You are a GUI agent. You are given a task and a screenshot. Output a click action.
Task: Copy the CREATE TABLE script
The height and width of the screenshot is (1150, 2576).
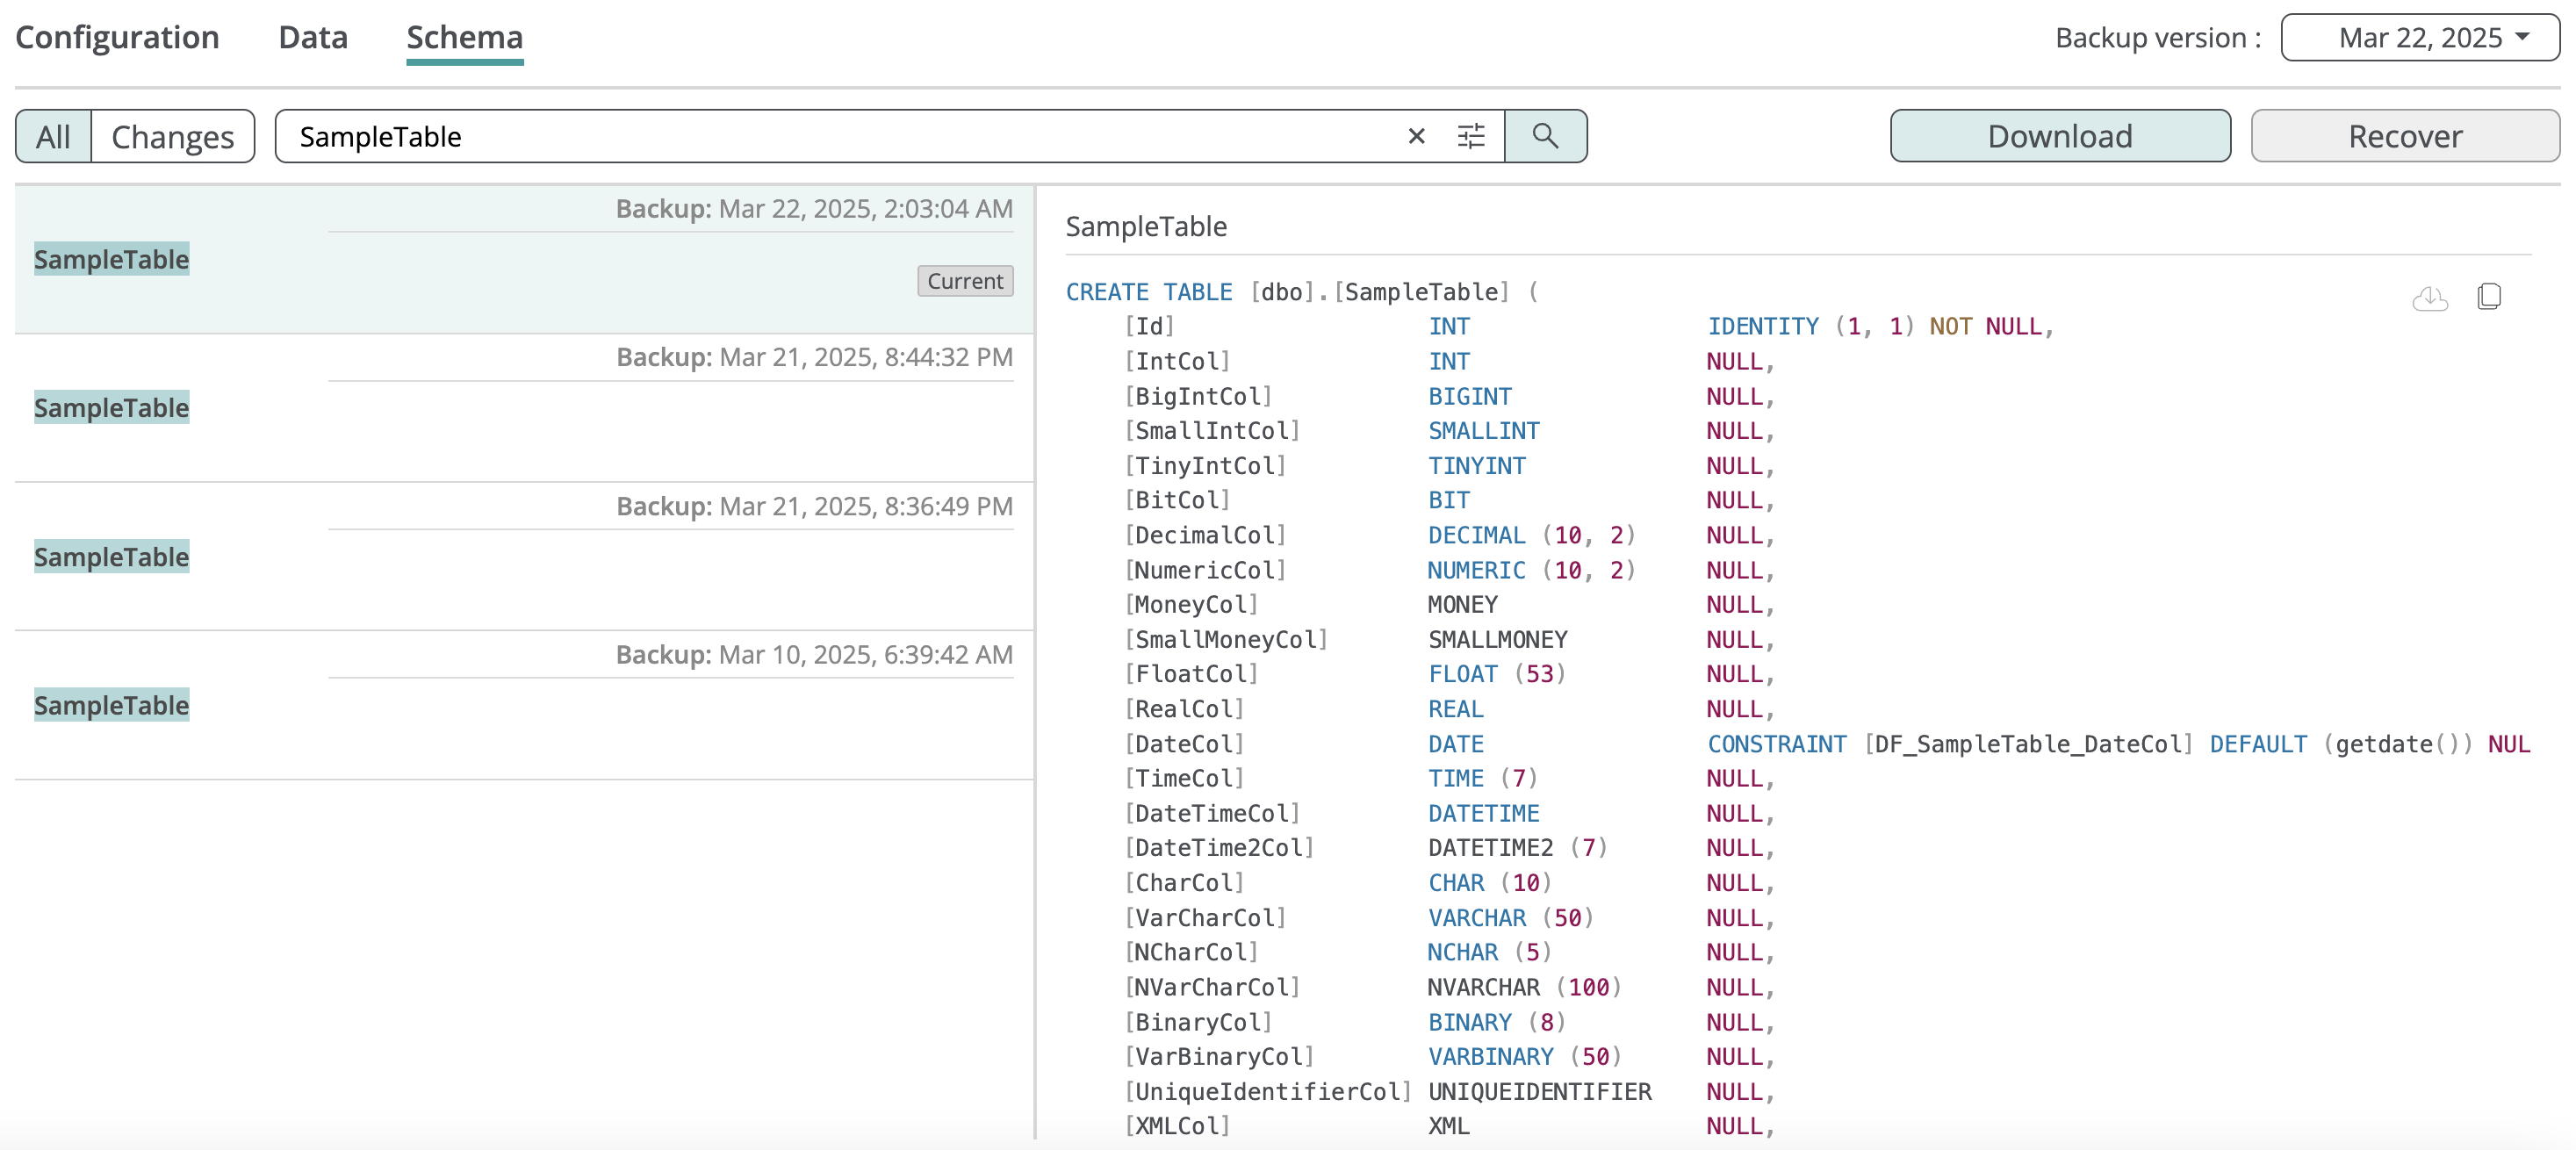(2489, 297)
